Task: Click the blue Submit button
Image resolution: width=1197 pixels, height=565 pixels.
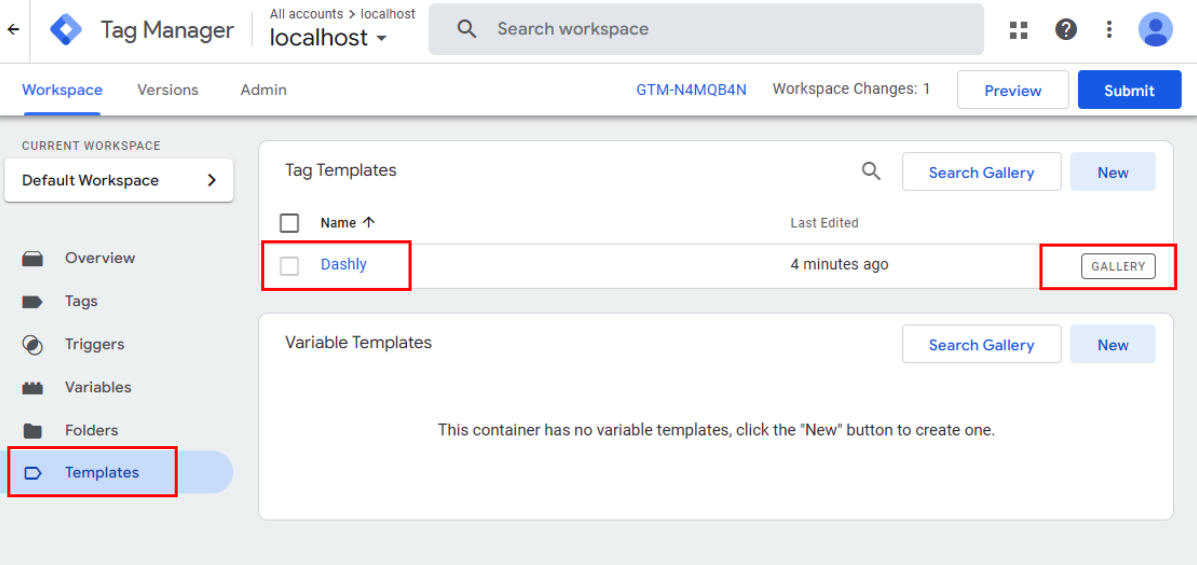Action: coord(1129,90)
